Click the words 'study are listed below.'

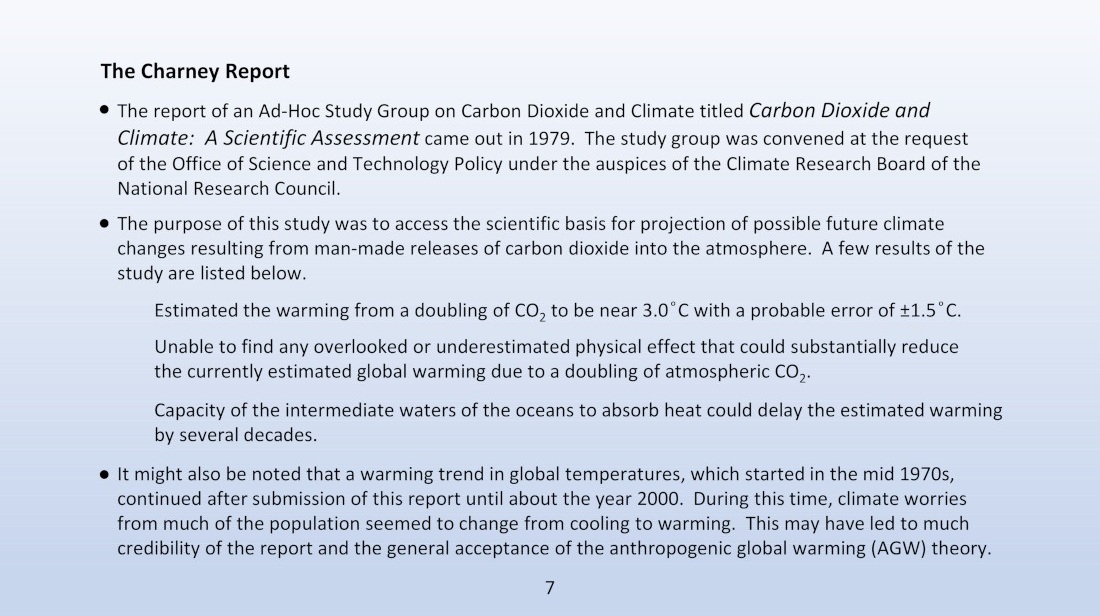(x=212, y=274)
